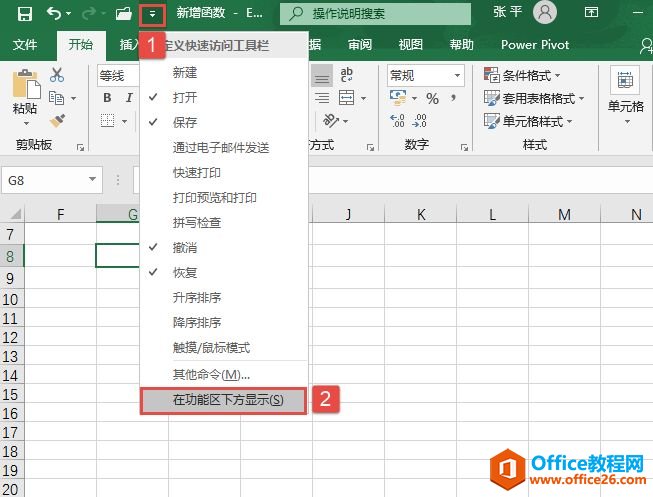Select column K header
The height and width of the screenshot is (497, 653).
[x=421, y=215]
